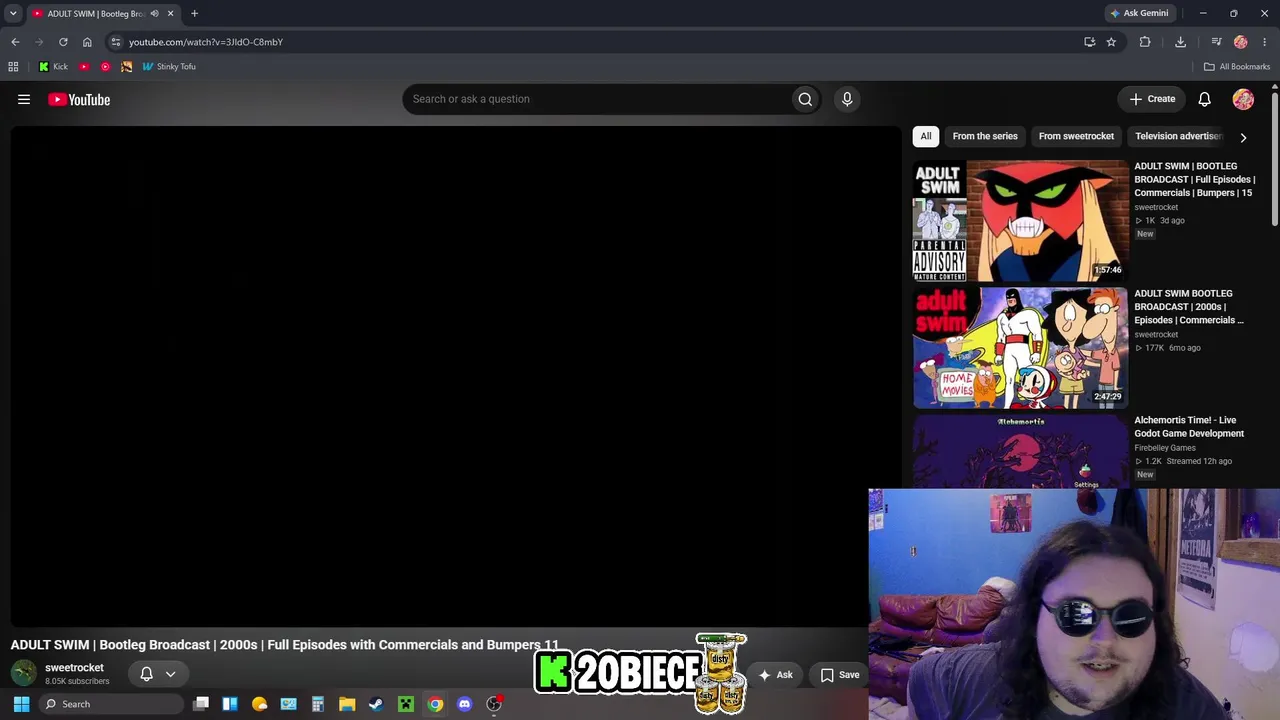Click the YouTube page vertical scrollbar
1280x720 pixels.
pos(1275,160)
